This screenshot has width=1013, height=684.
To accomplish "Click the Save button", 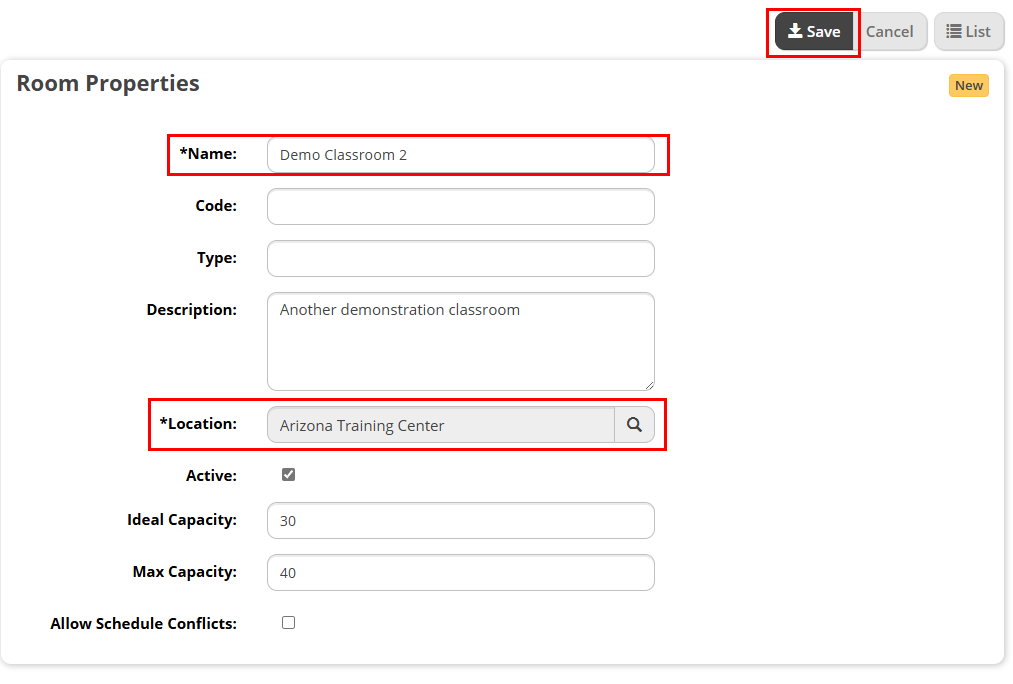I will [814, 32].
